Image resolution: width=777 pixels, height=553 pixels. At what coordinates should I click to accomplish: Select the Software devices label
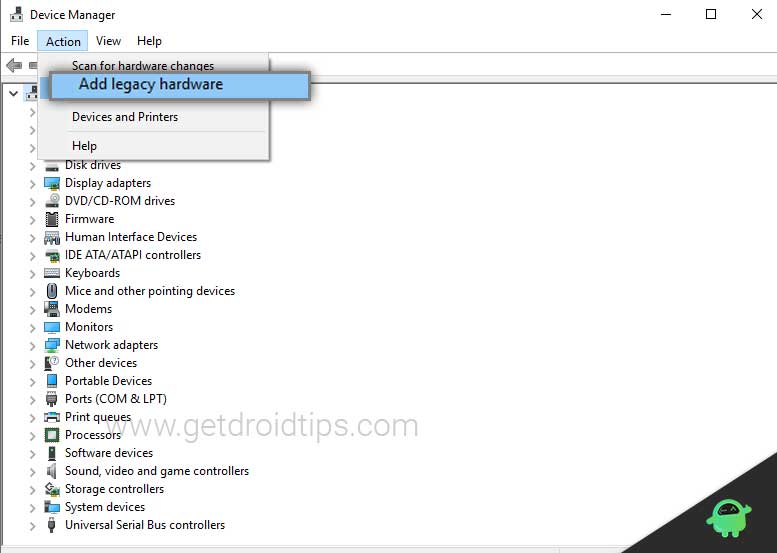tap(109, 452)
